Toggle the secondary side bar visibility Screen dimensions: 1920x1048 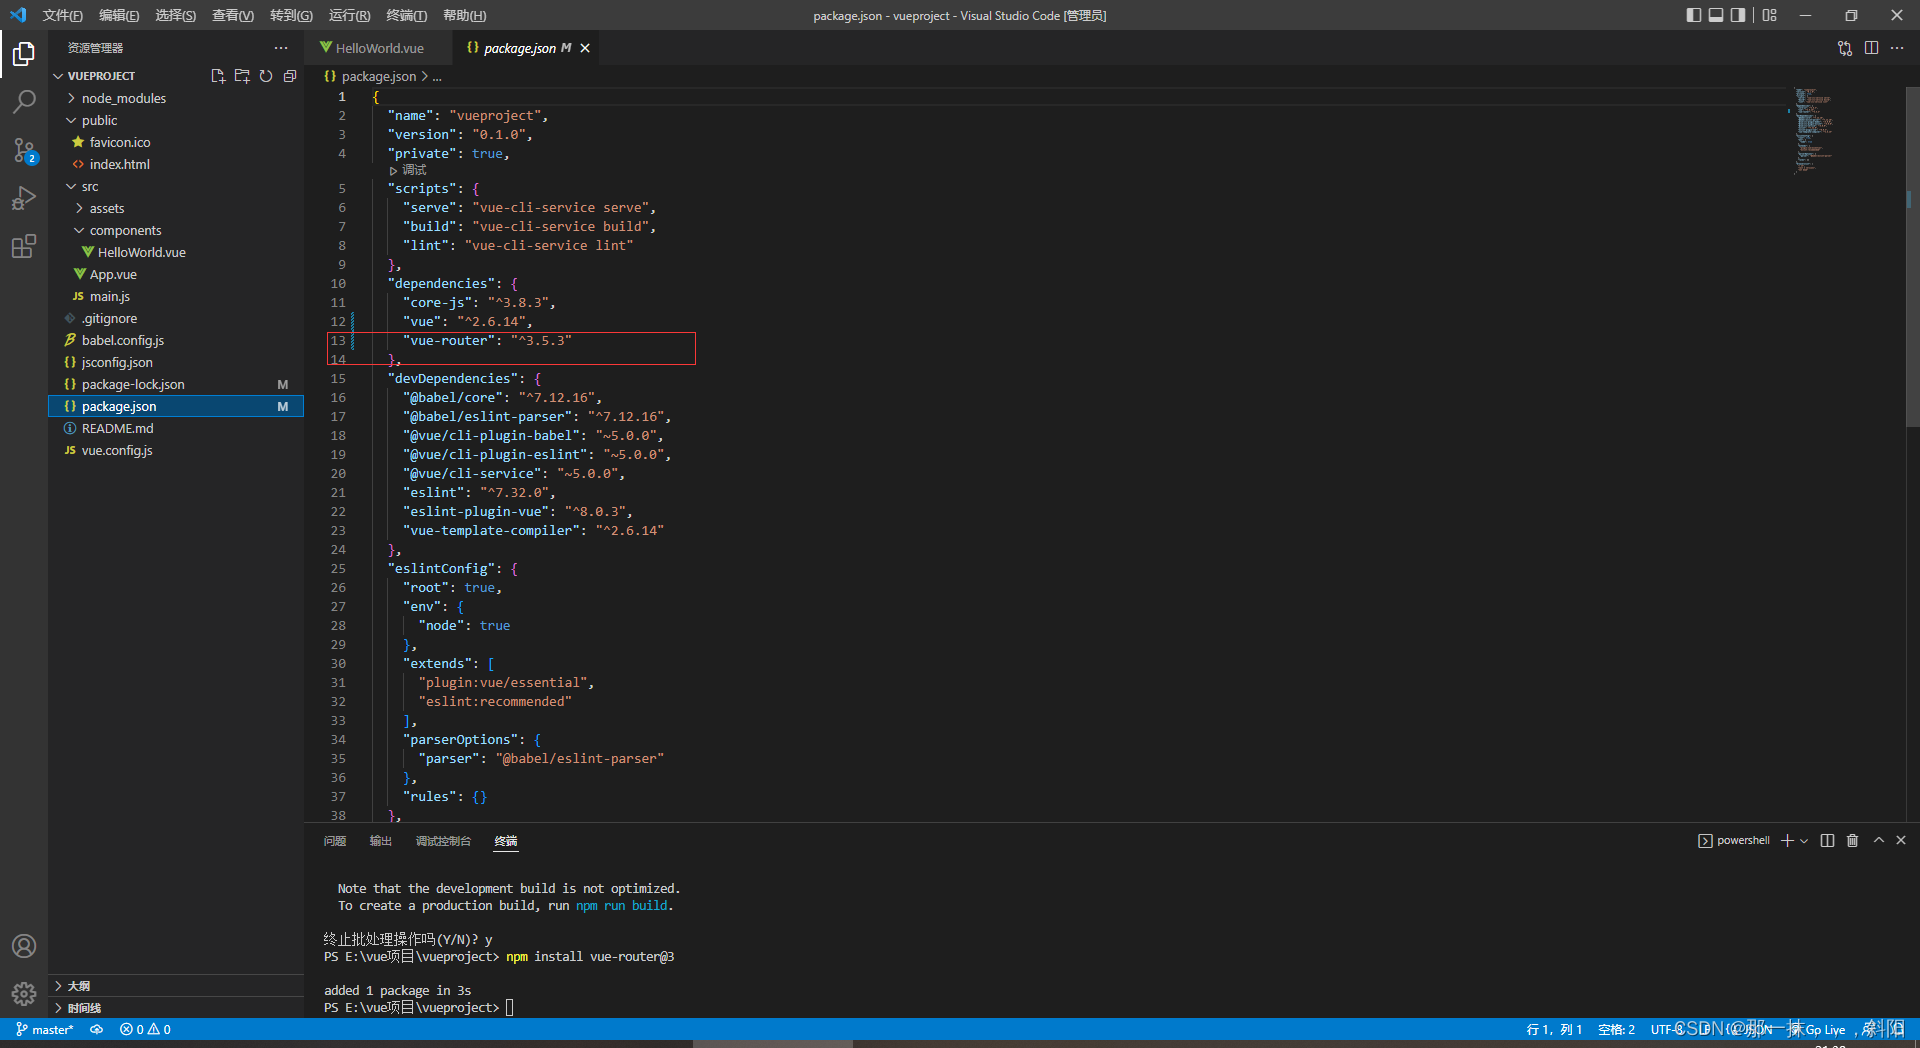point(1739,15)
